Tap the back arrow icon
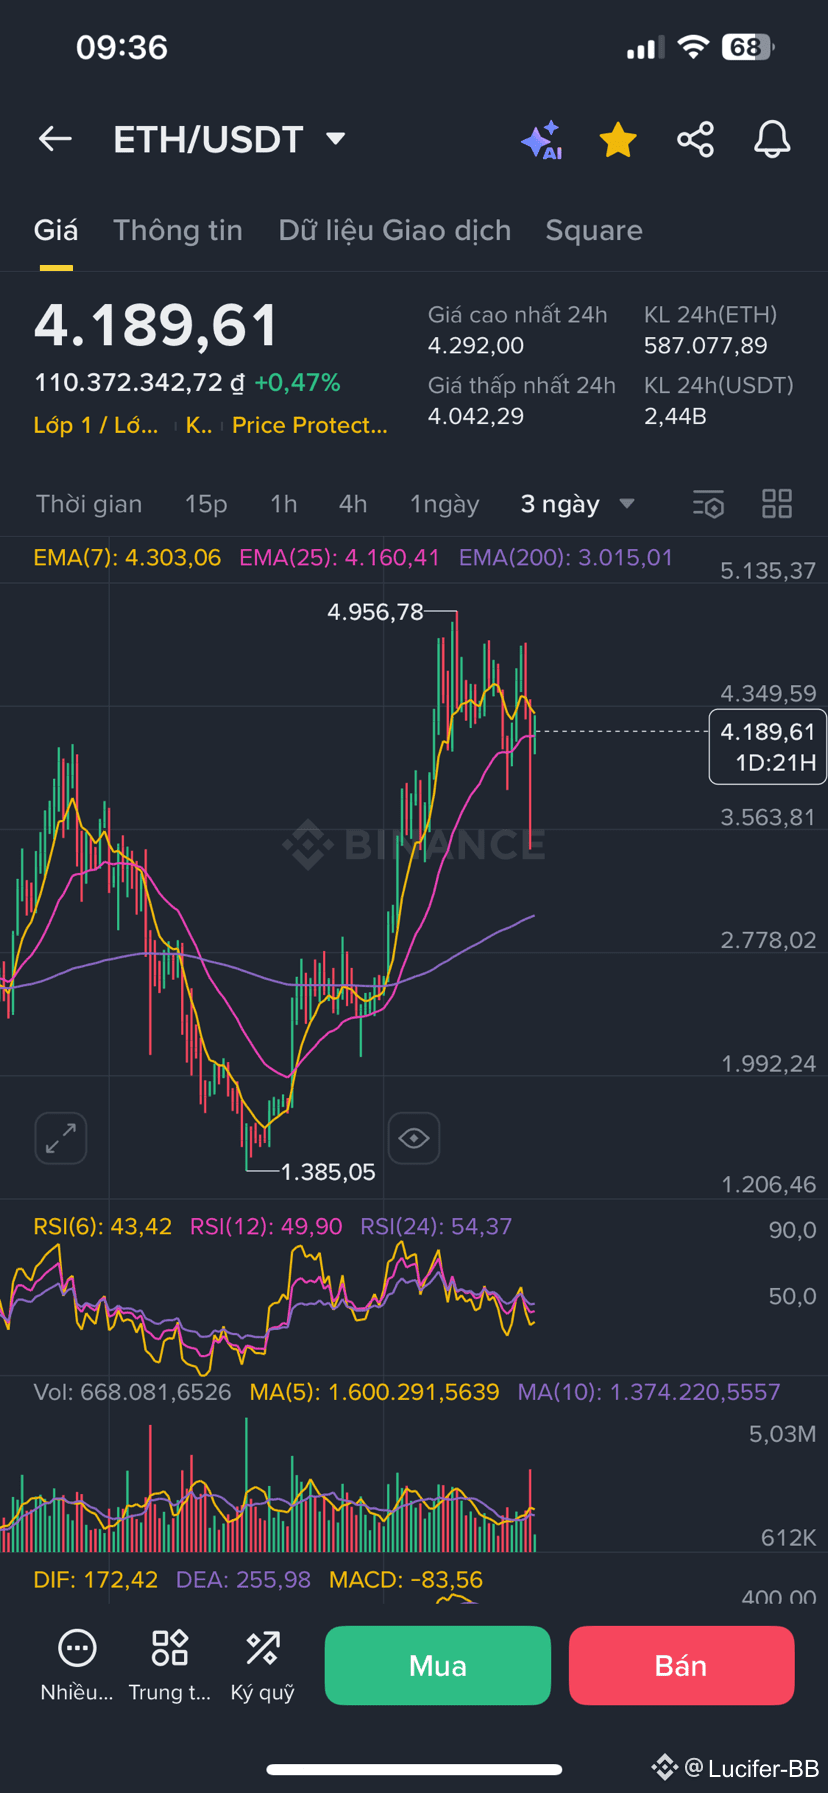 coord(55,139)
